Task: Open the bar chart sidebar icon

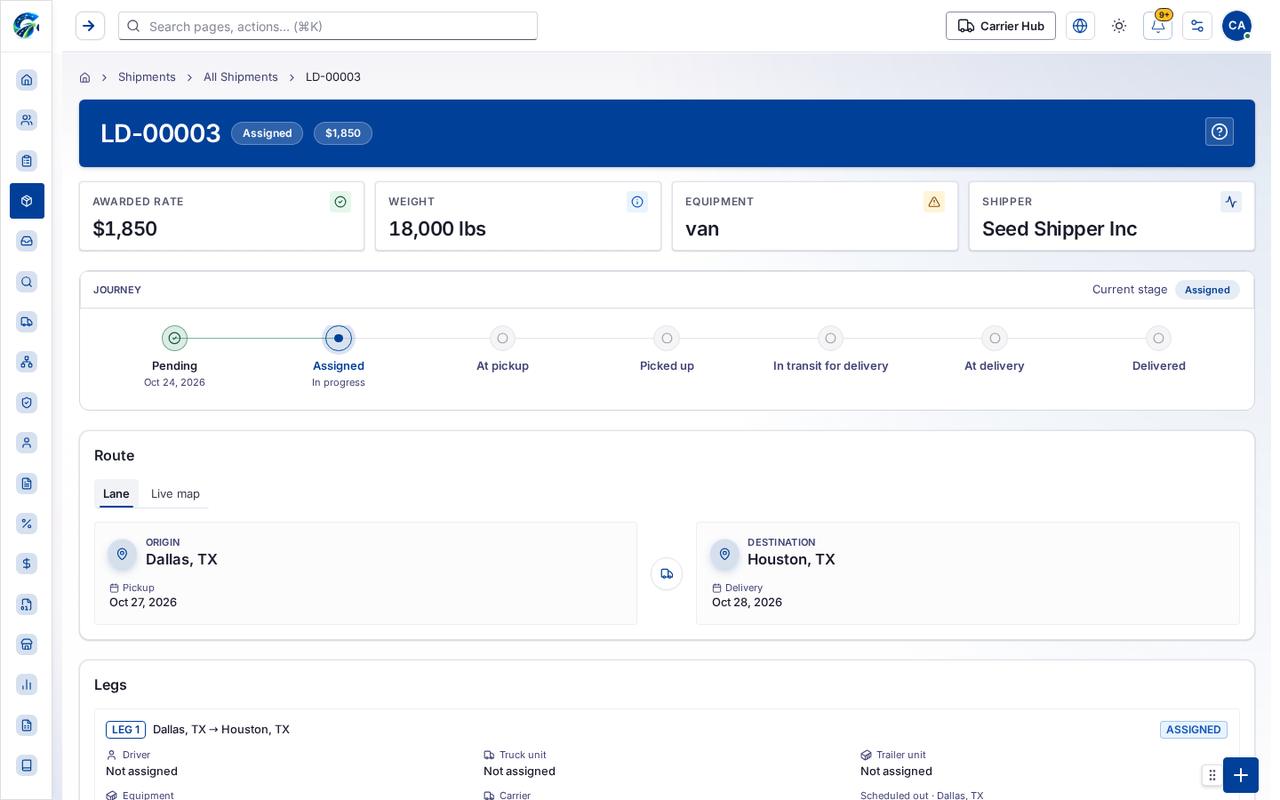Action: 27,685
